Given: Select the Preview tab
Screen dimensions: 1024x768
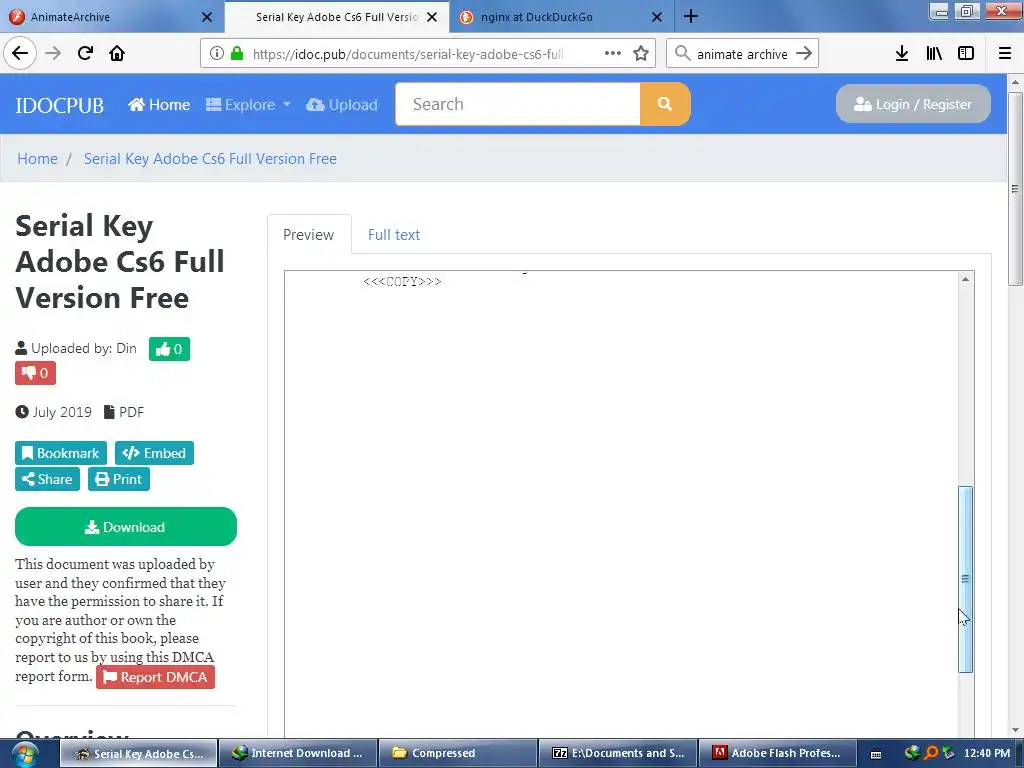Looking at the screenshot, I should (x=308, y=234).
